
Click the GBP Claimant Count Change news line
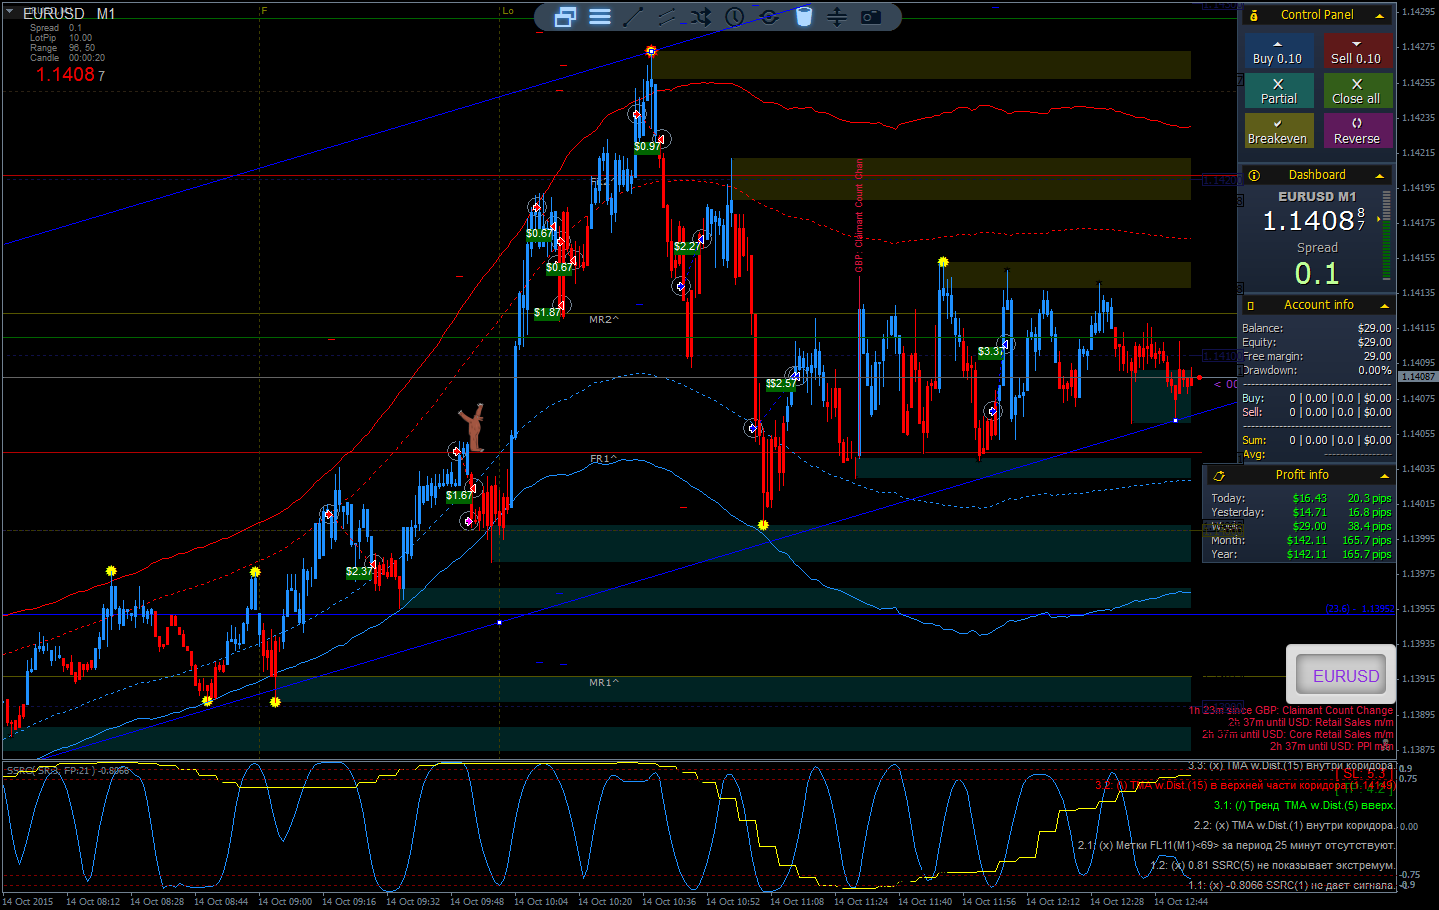point(1291,710)
